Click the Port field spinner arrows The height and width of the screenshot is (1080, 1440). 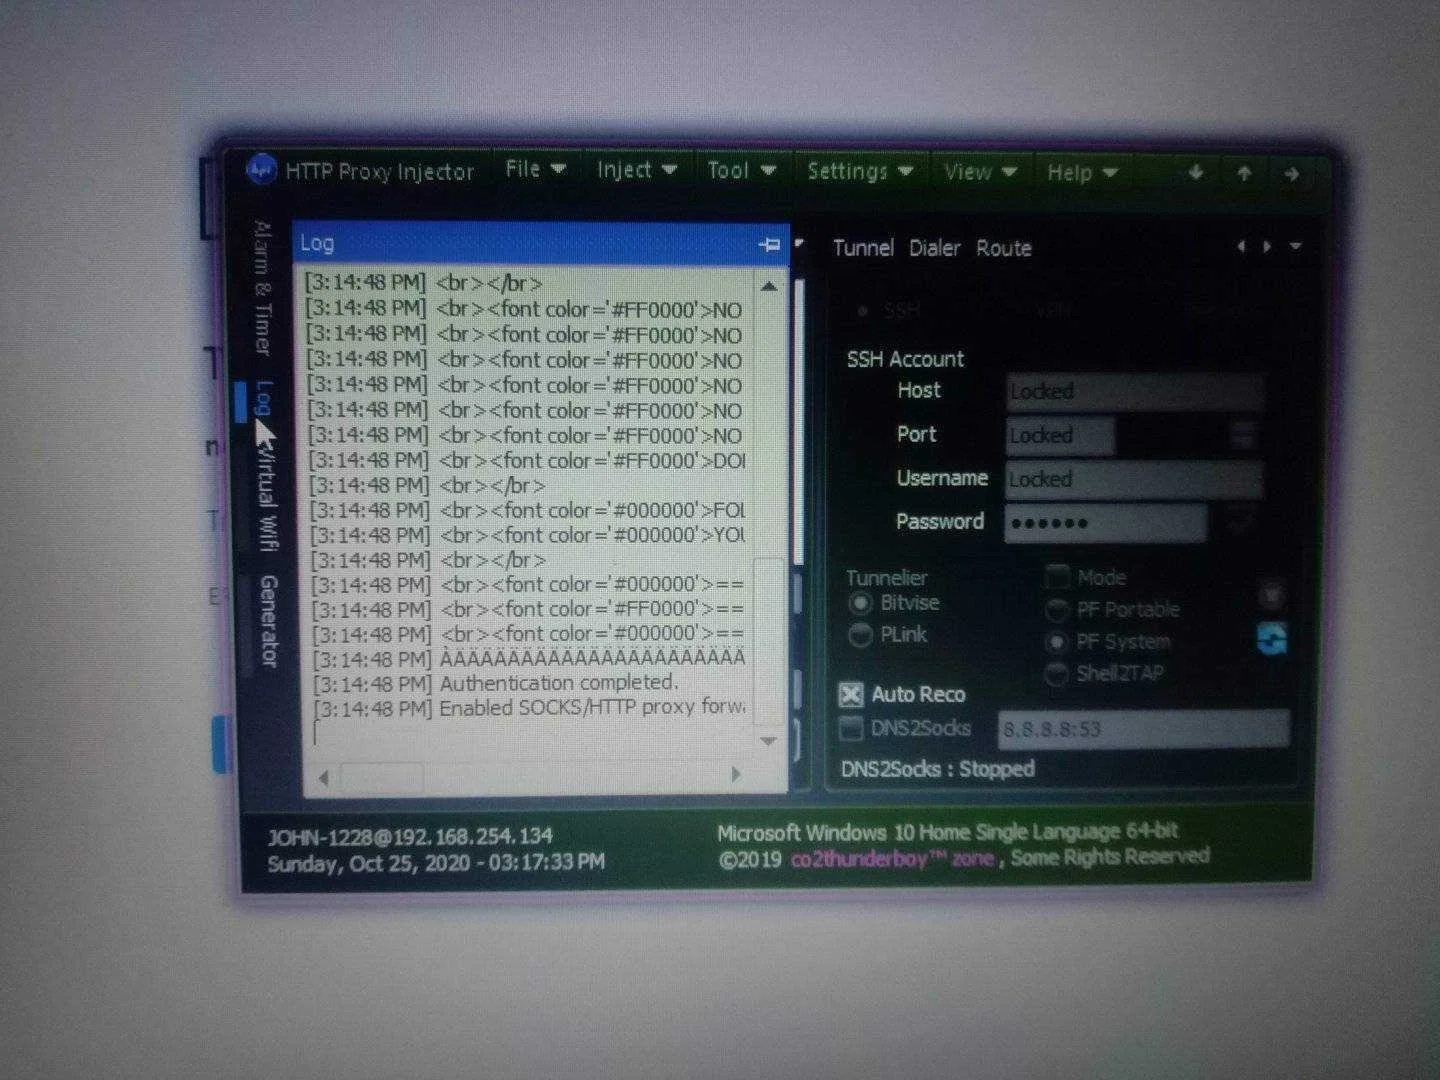(1243, 435)
